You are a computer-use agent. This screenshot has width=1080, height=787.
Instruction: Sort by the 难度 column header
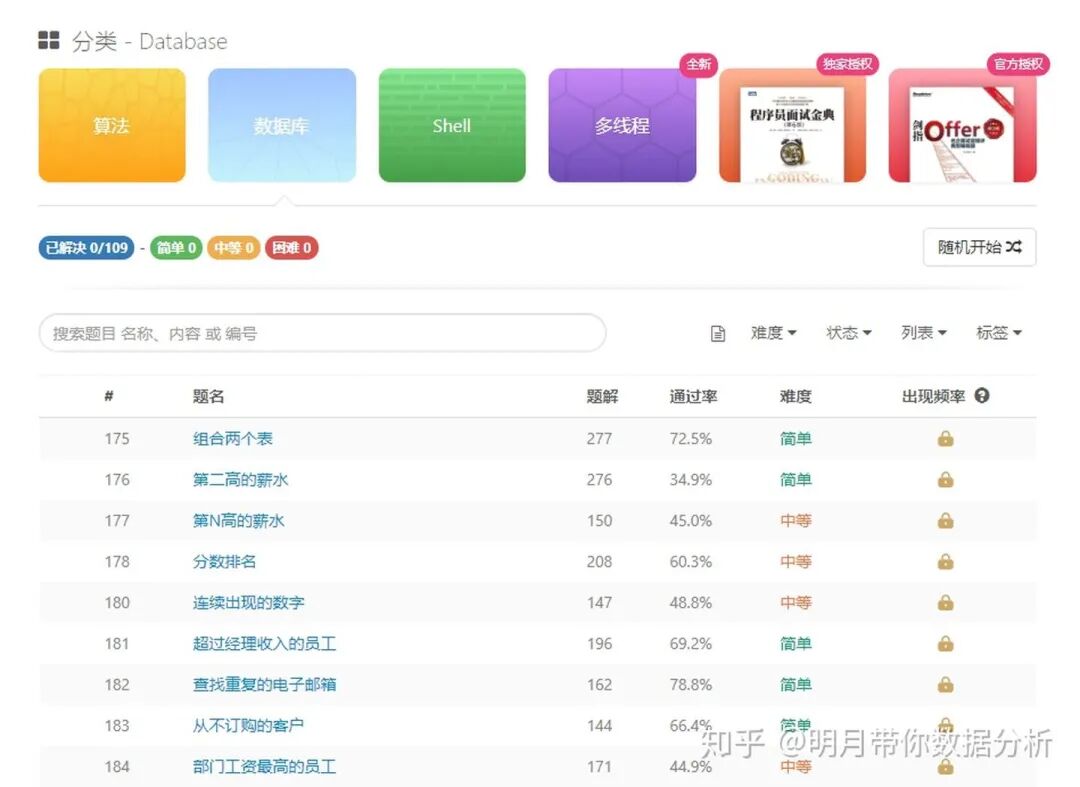[796, 397]
